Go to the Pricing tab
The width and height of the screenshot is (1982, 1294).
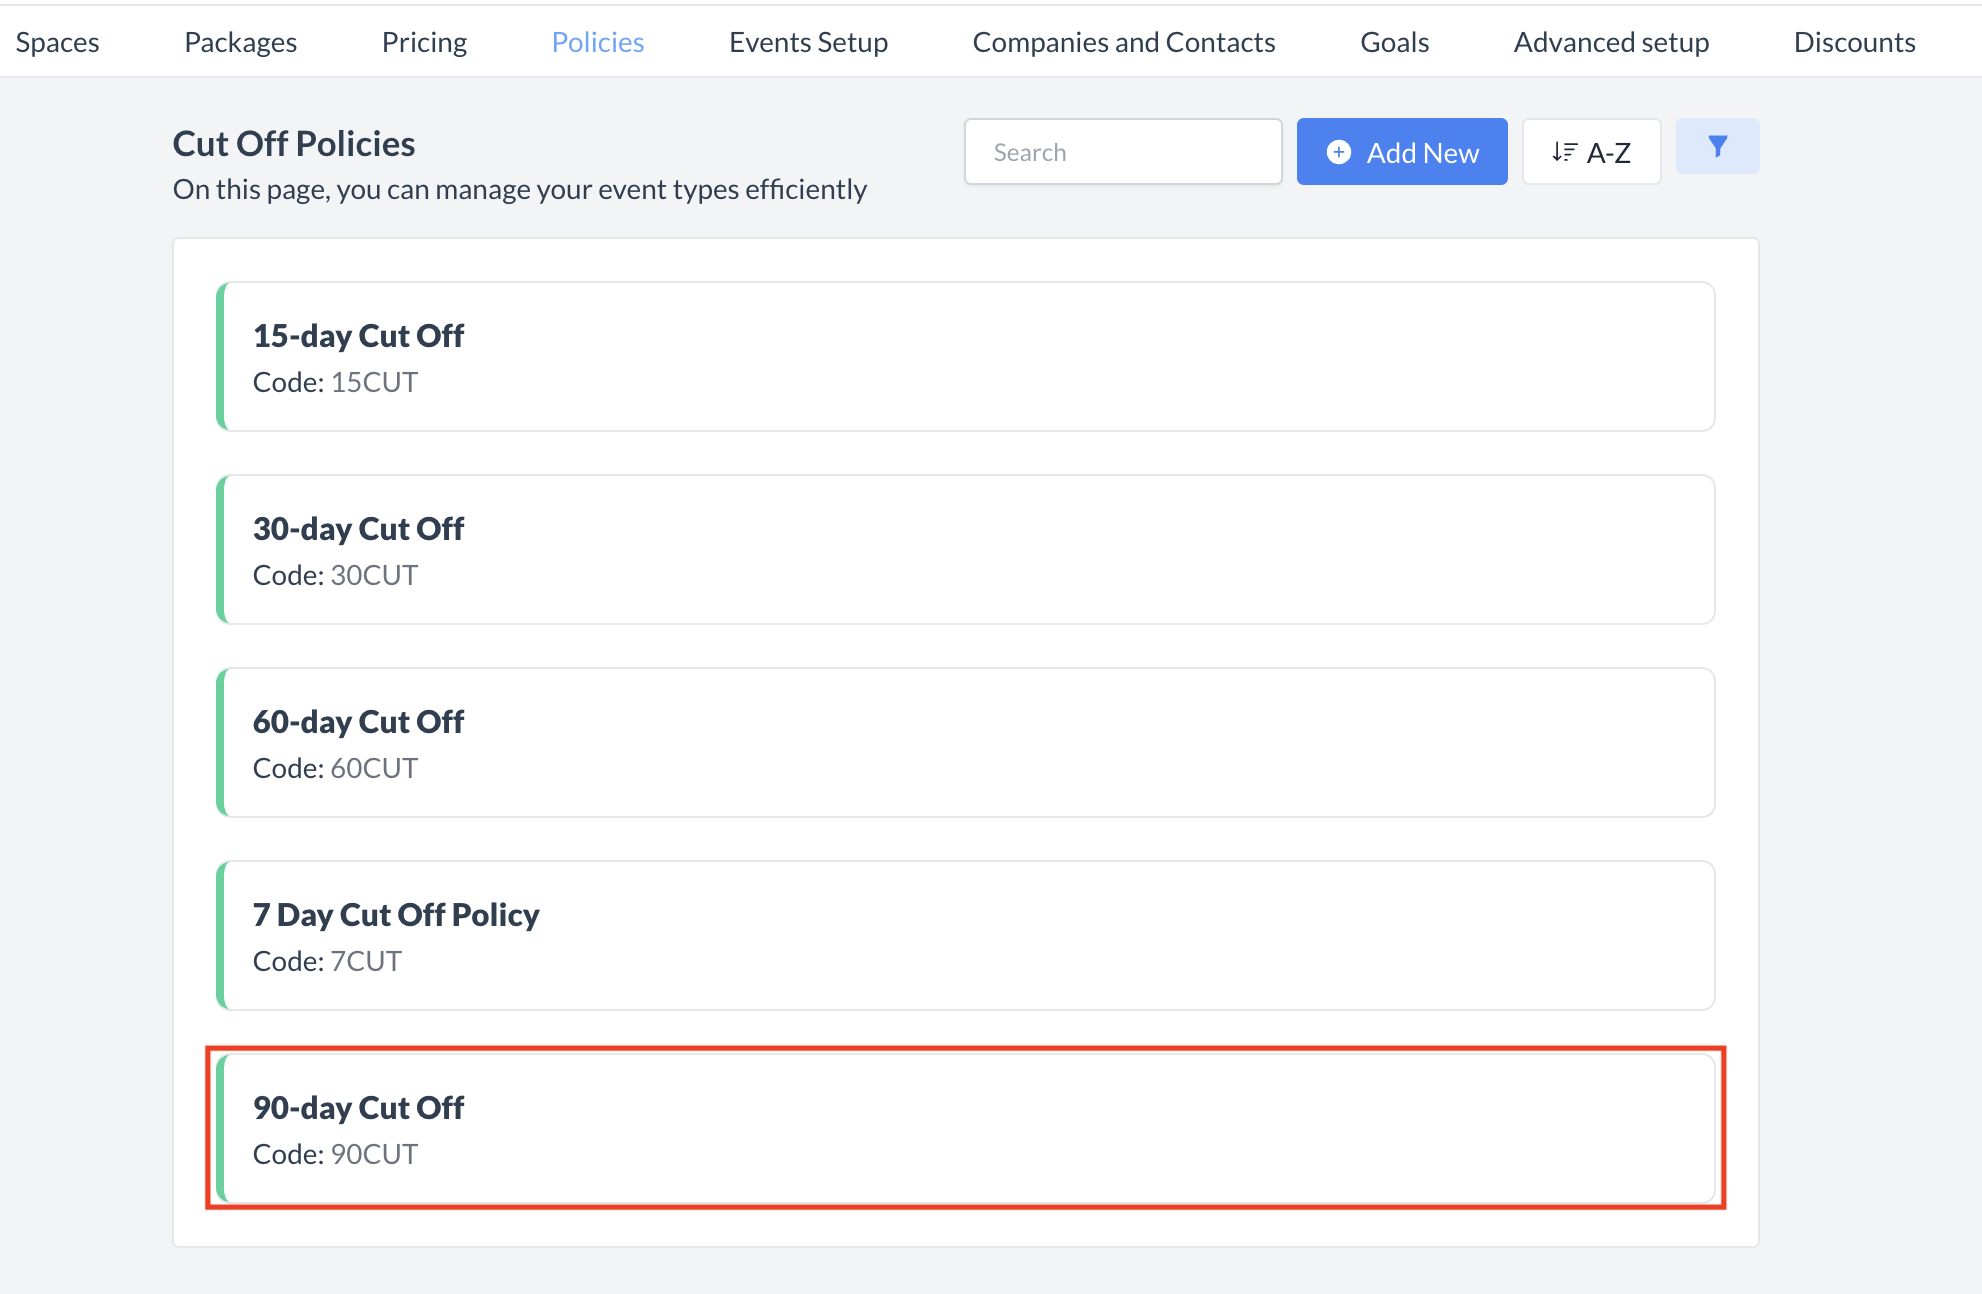coord(424,42)
